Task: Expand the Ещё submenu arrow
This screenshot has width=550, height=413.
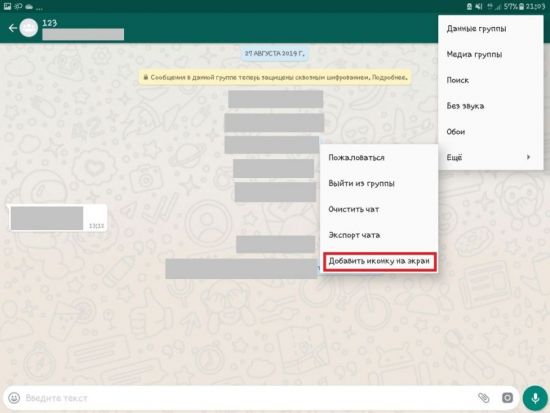Action: 528,157
